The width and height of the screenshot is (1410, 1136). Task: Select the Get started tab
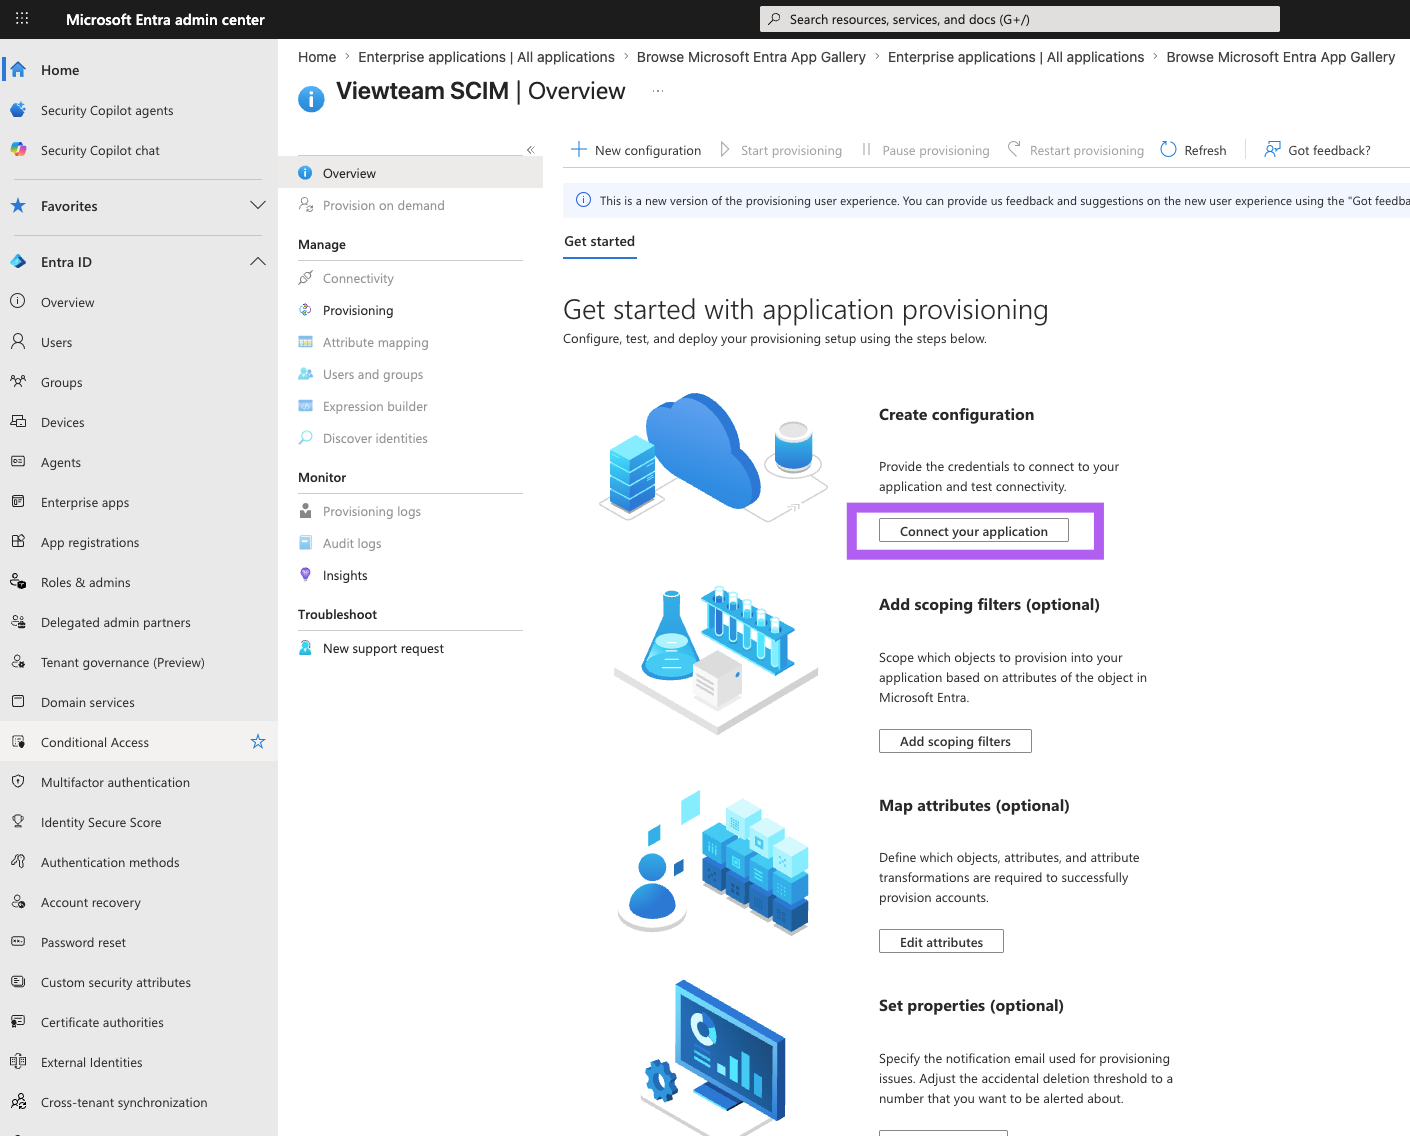coord(600,242)
